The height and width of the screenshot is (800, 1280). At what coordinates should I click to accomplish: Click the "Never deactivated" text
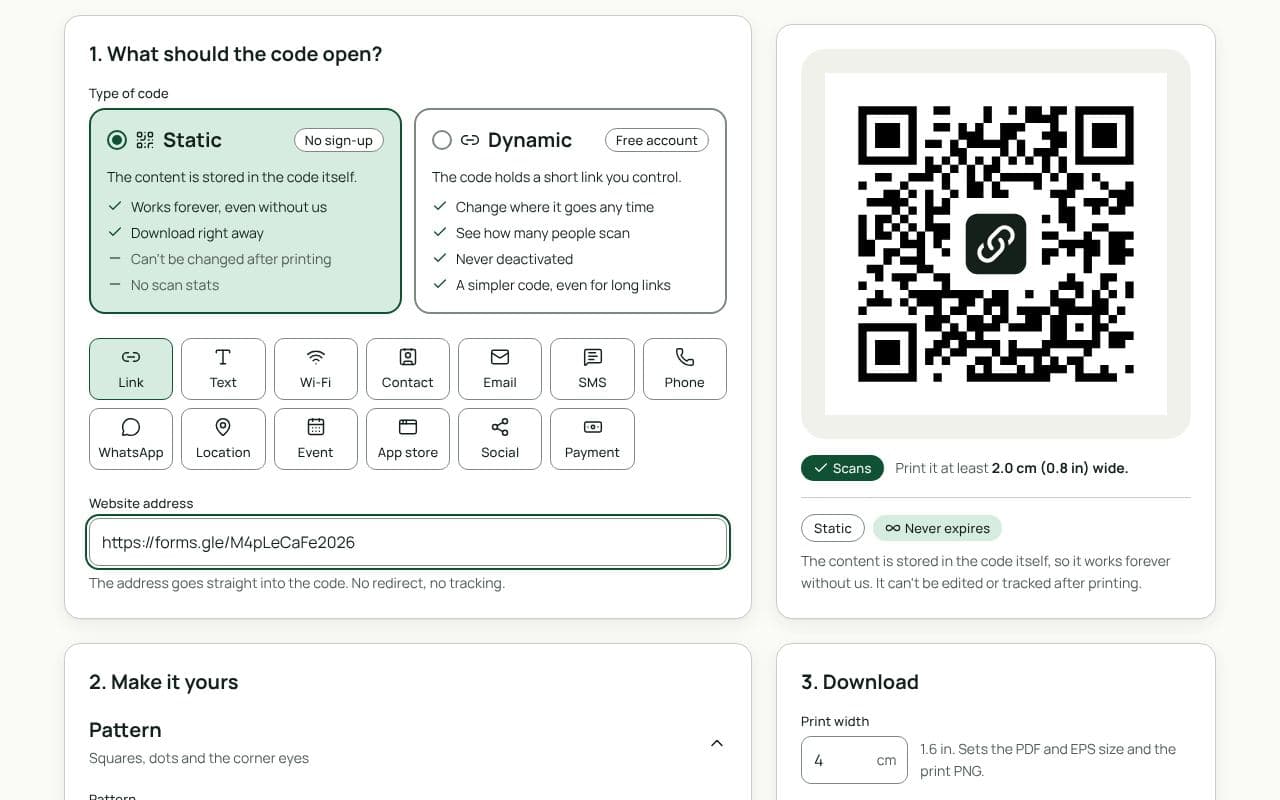pos(514,259)
